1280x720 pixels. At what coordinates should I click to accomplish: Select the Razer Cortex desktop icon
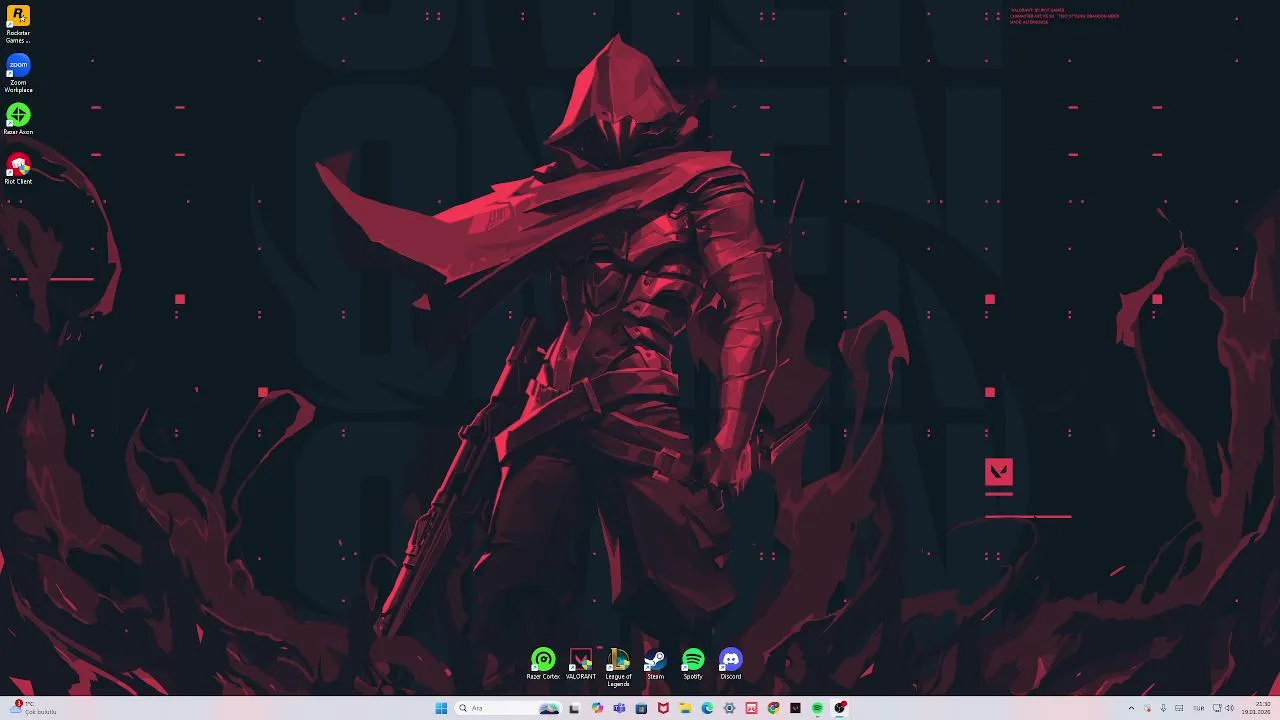point(543,664)
